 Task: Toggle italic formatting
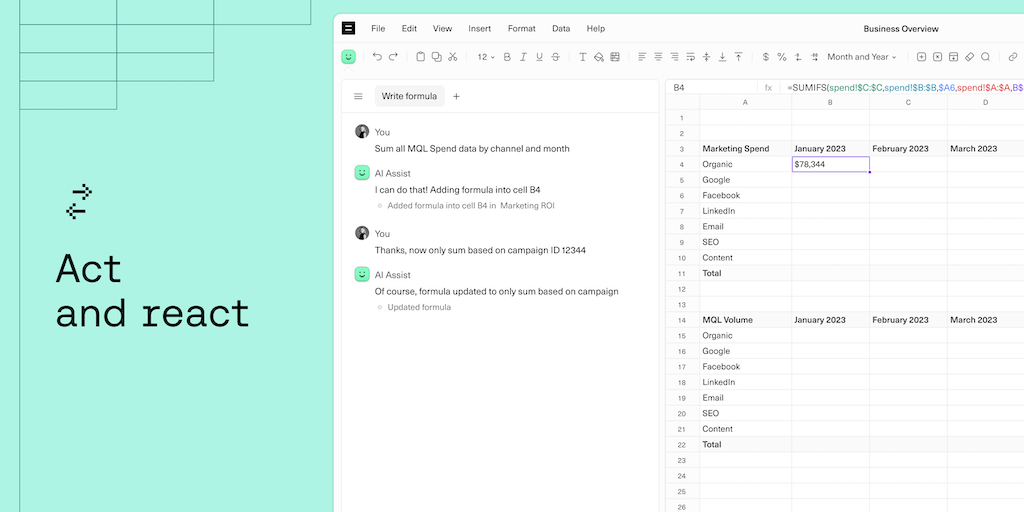point(523,57)
